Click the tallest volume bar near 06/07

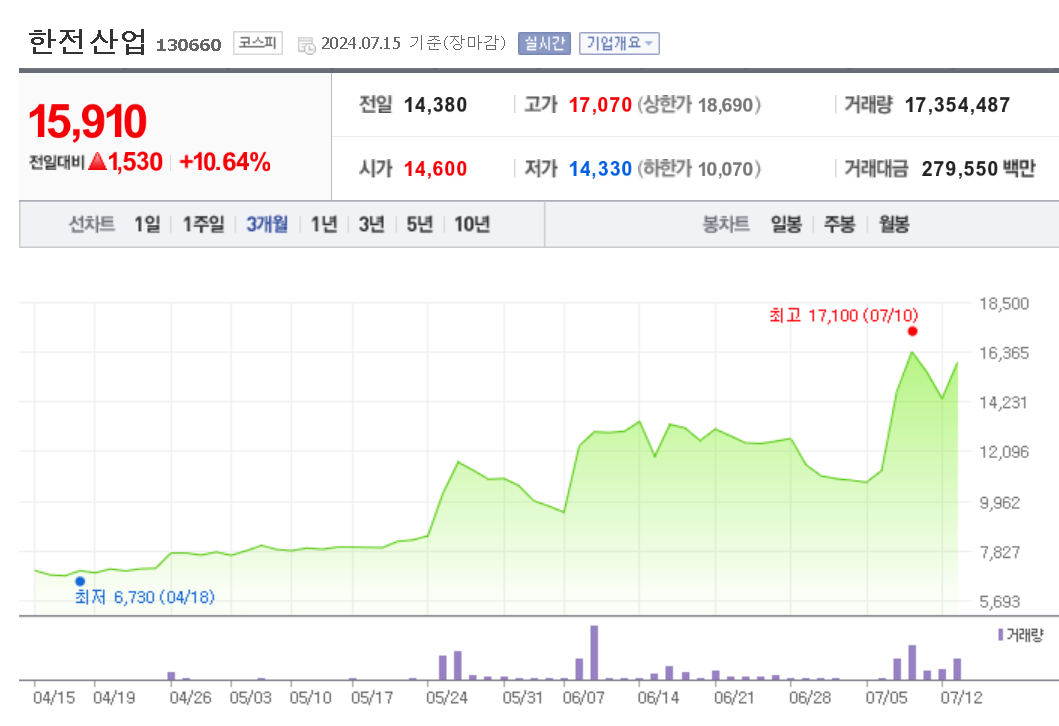pyautogui.click(x=594, y=652)
